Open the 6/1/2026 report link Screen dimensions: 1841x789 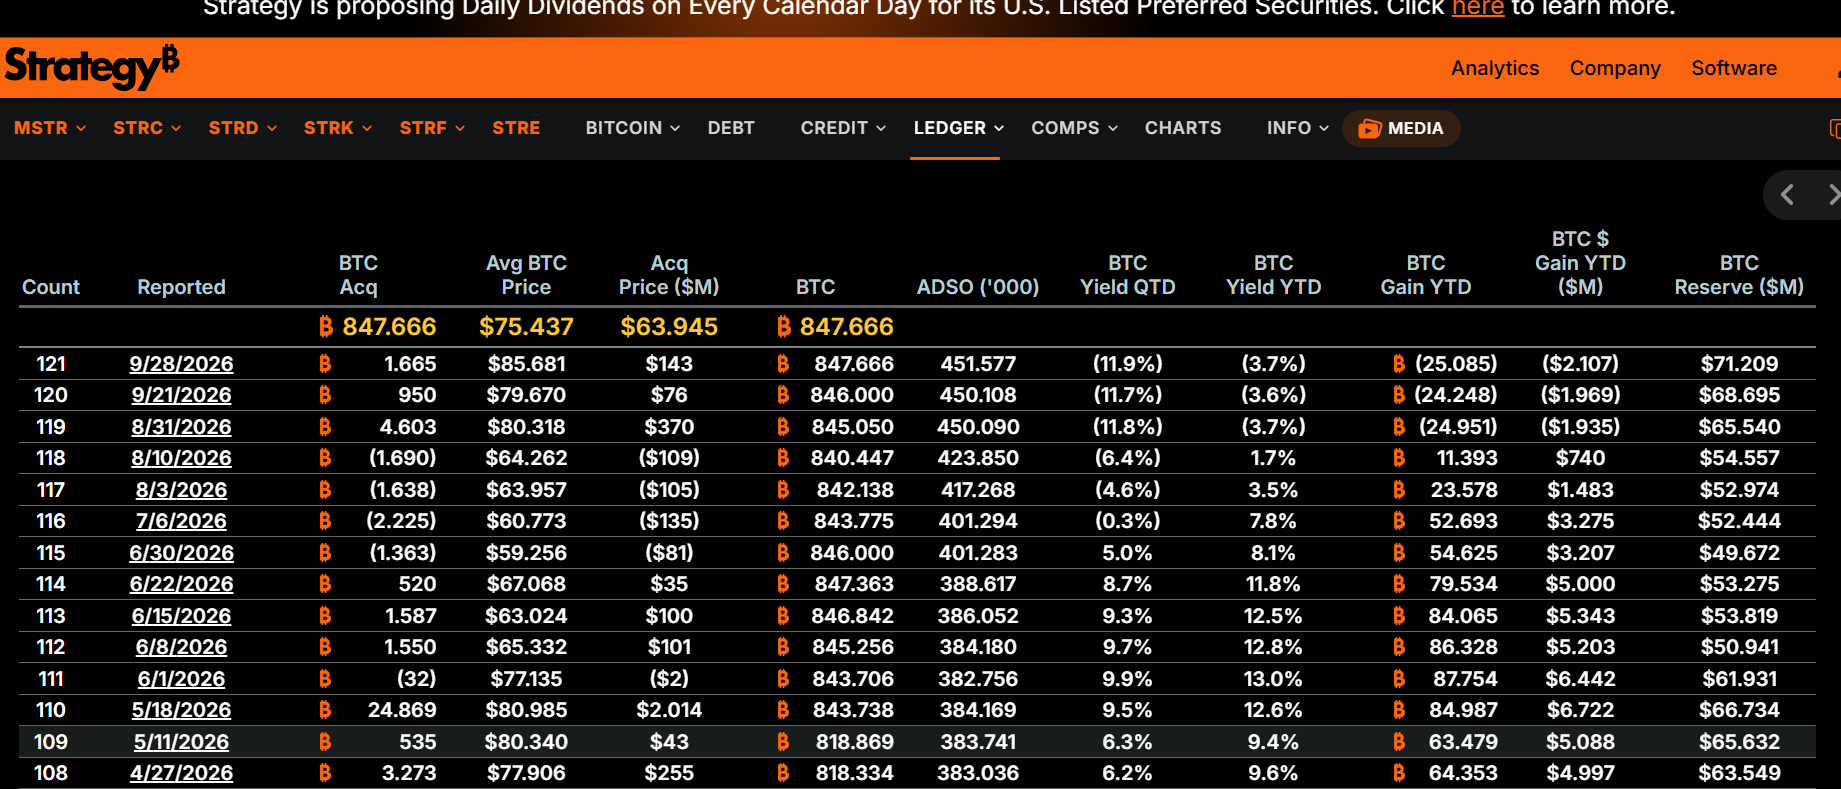pos(181,679)
